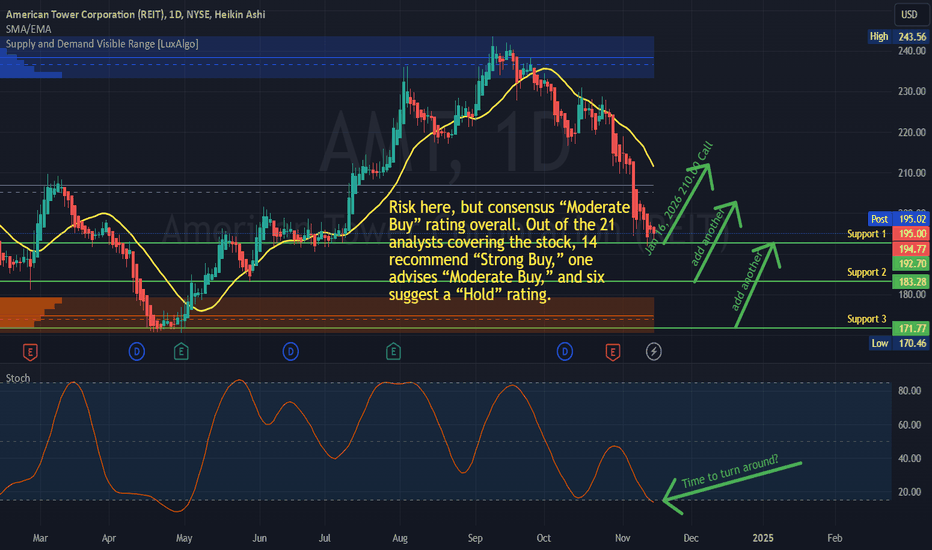
Task: Click Dec on the time axis
Action: (x=691, y=538)
